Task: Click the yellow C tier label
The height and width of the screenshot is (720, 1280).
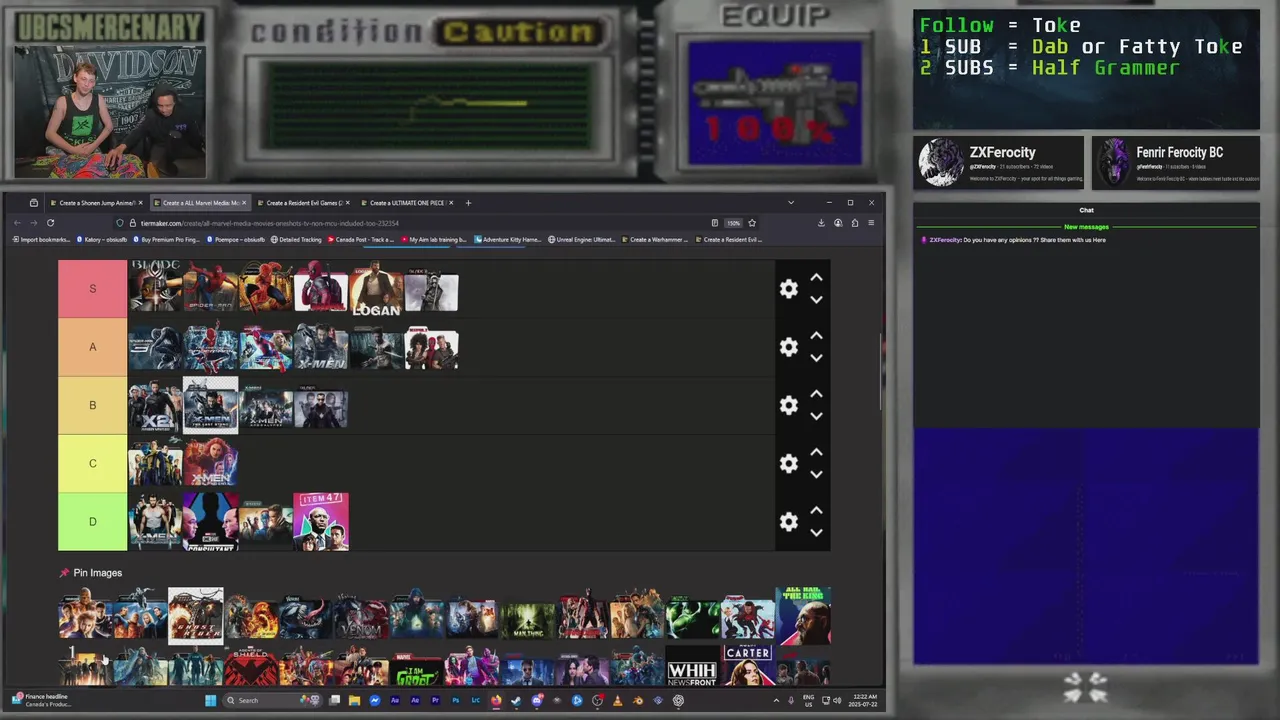Action: [93, 463]
